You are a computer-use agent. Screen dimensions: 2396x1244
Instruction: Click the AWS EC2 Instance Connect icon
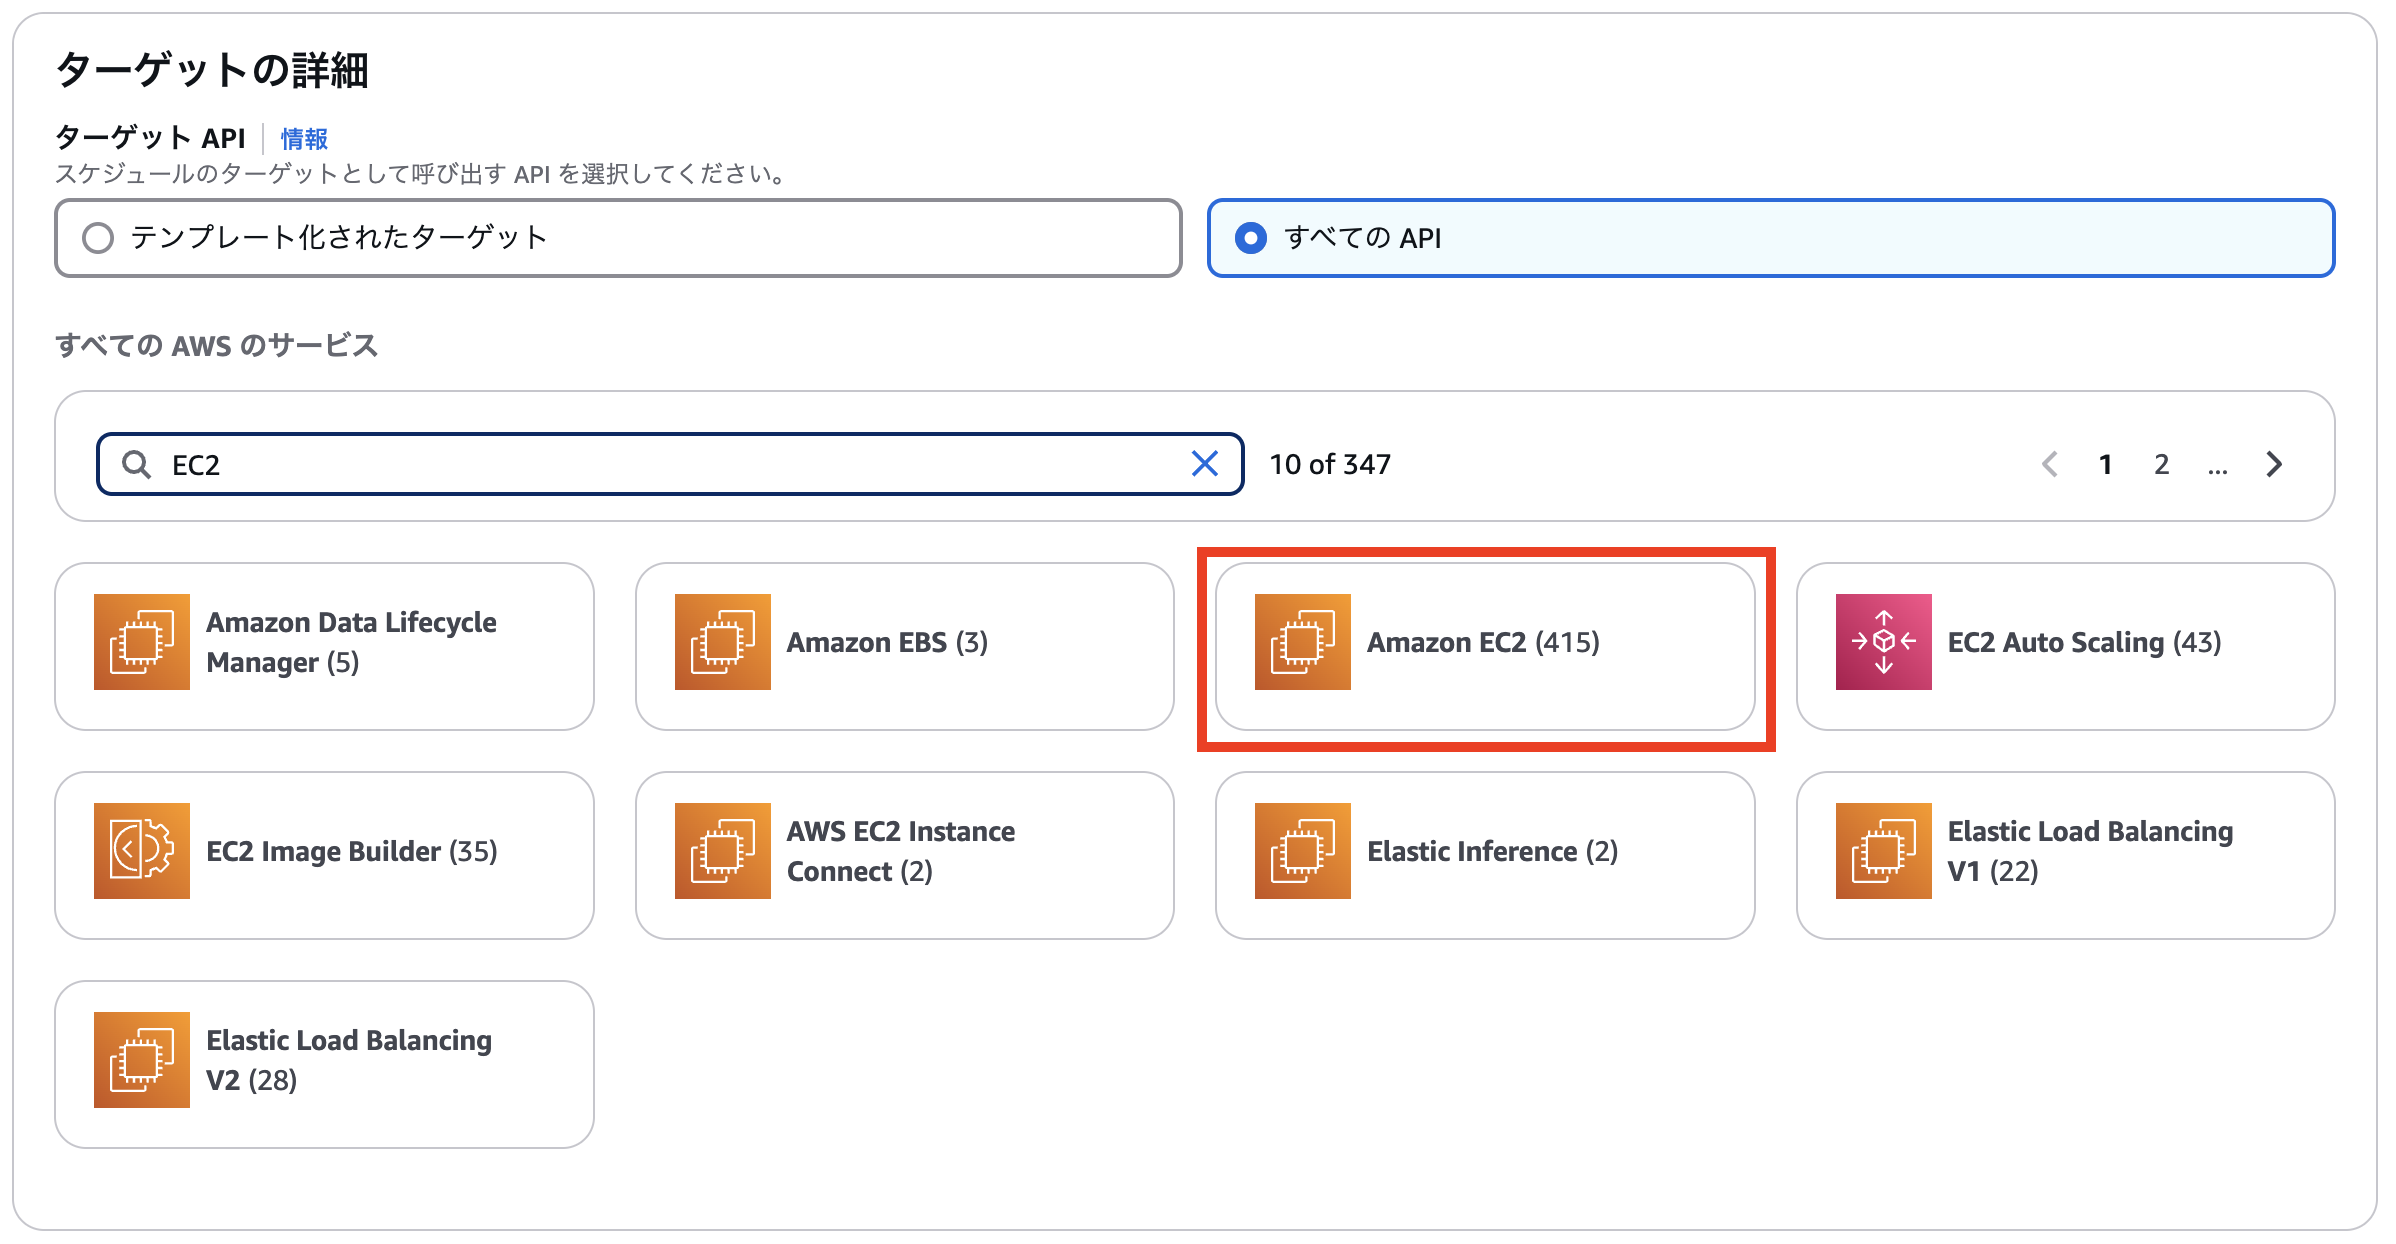tap(722, 851)
